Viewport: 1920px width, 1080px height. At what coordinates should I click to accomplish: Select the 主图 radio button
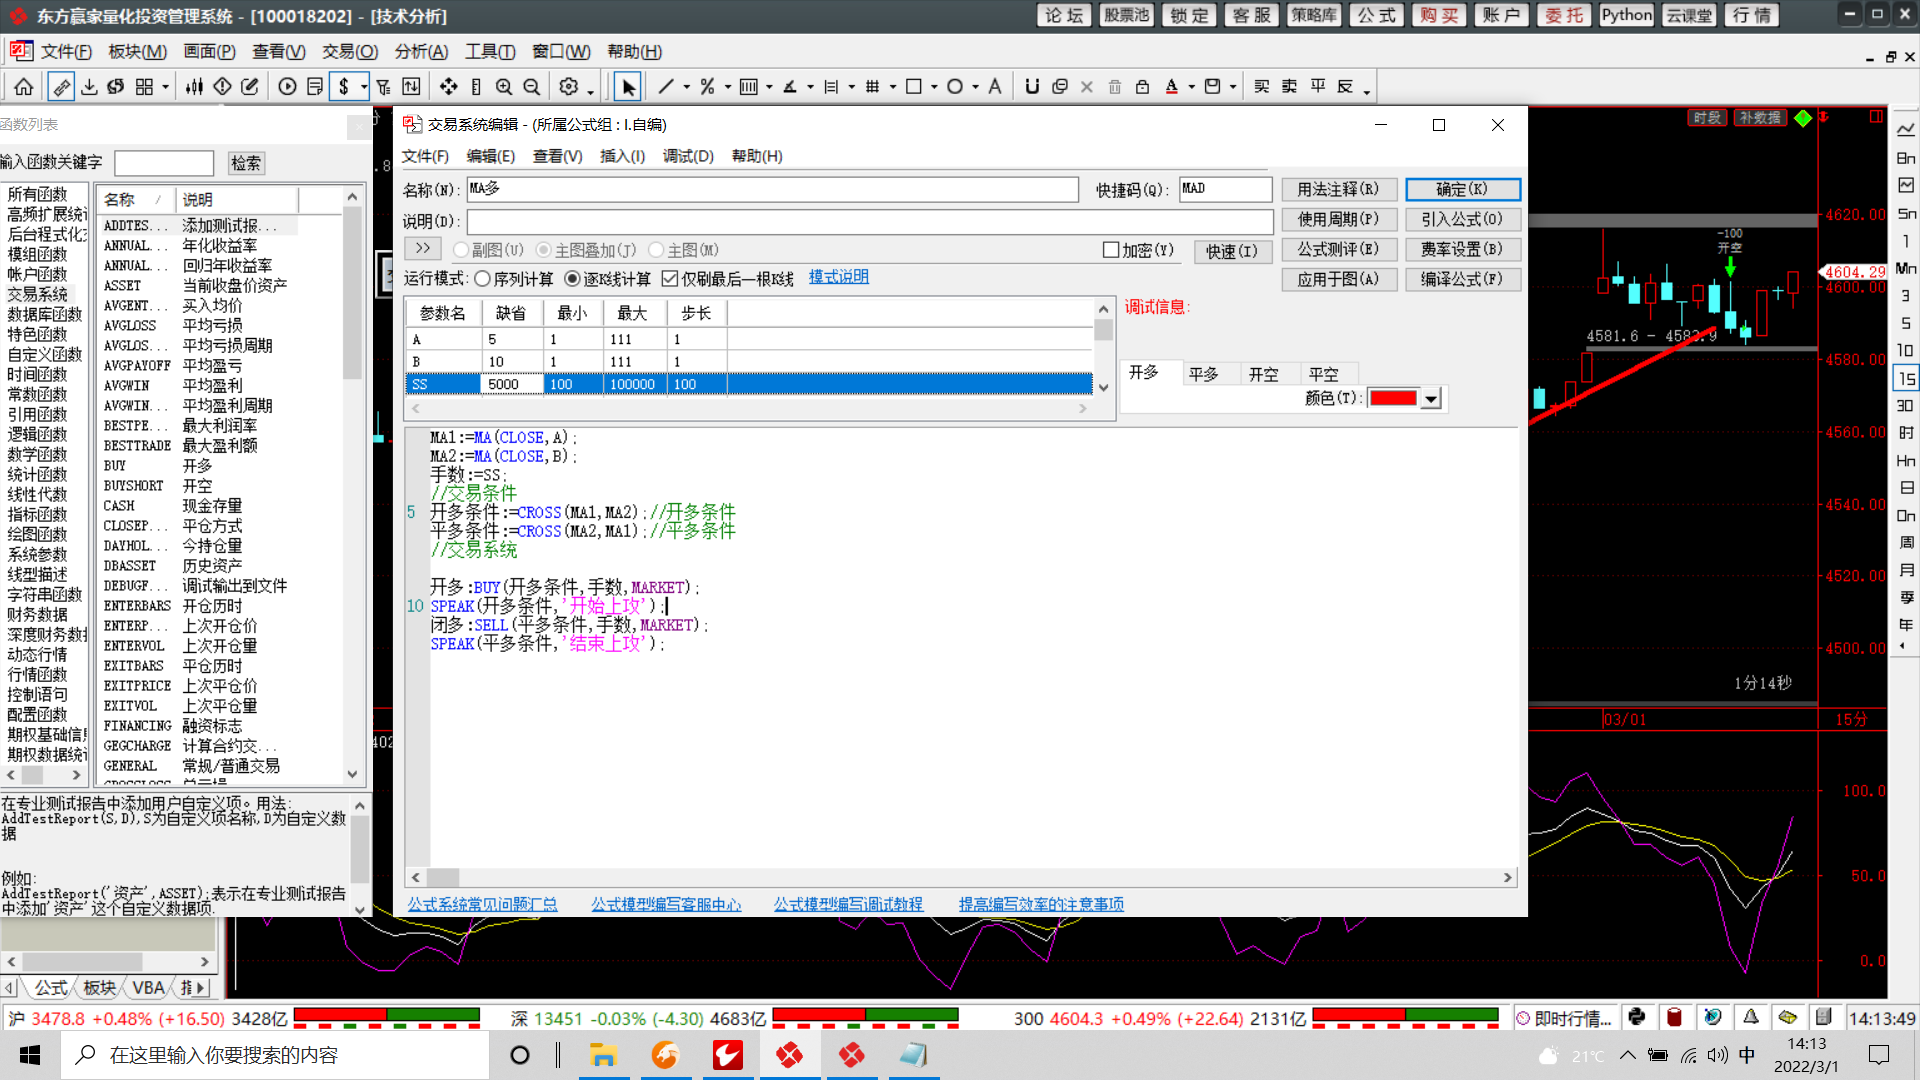pyautogui.click(x=657, y=250)
